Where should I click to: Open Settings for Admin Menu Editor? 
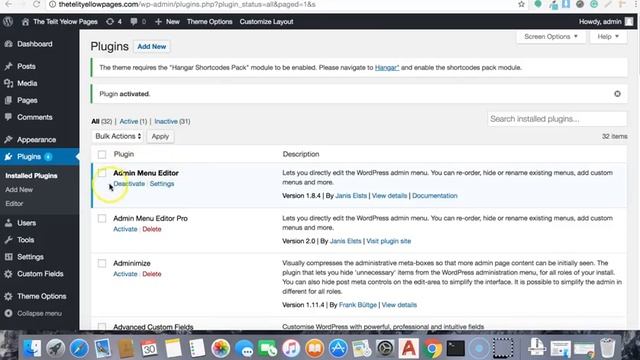162,184
